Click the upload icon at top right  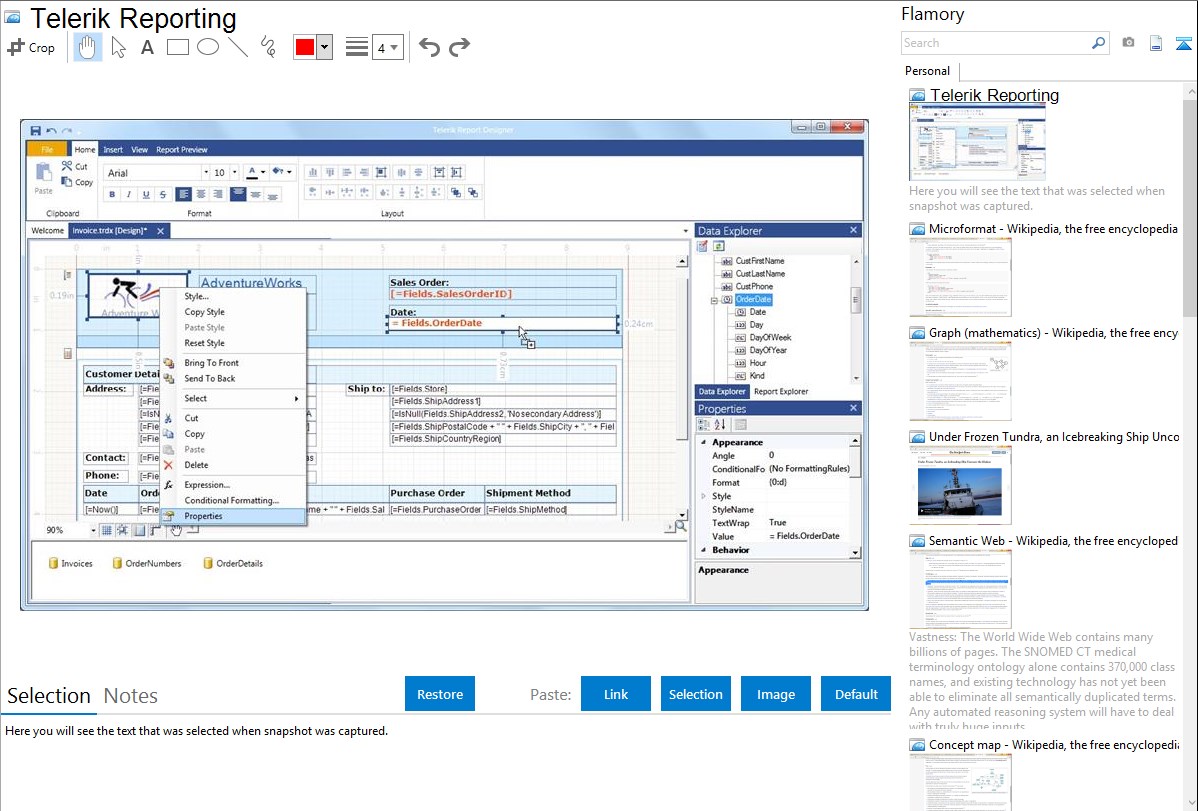coord(1183,43)
